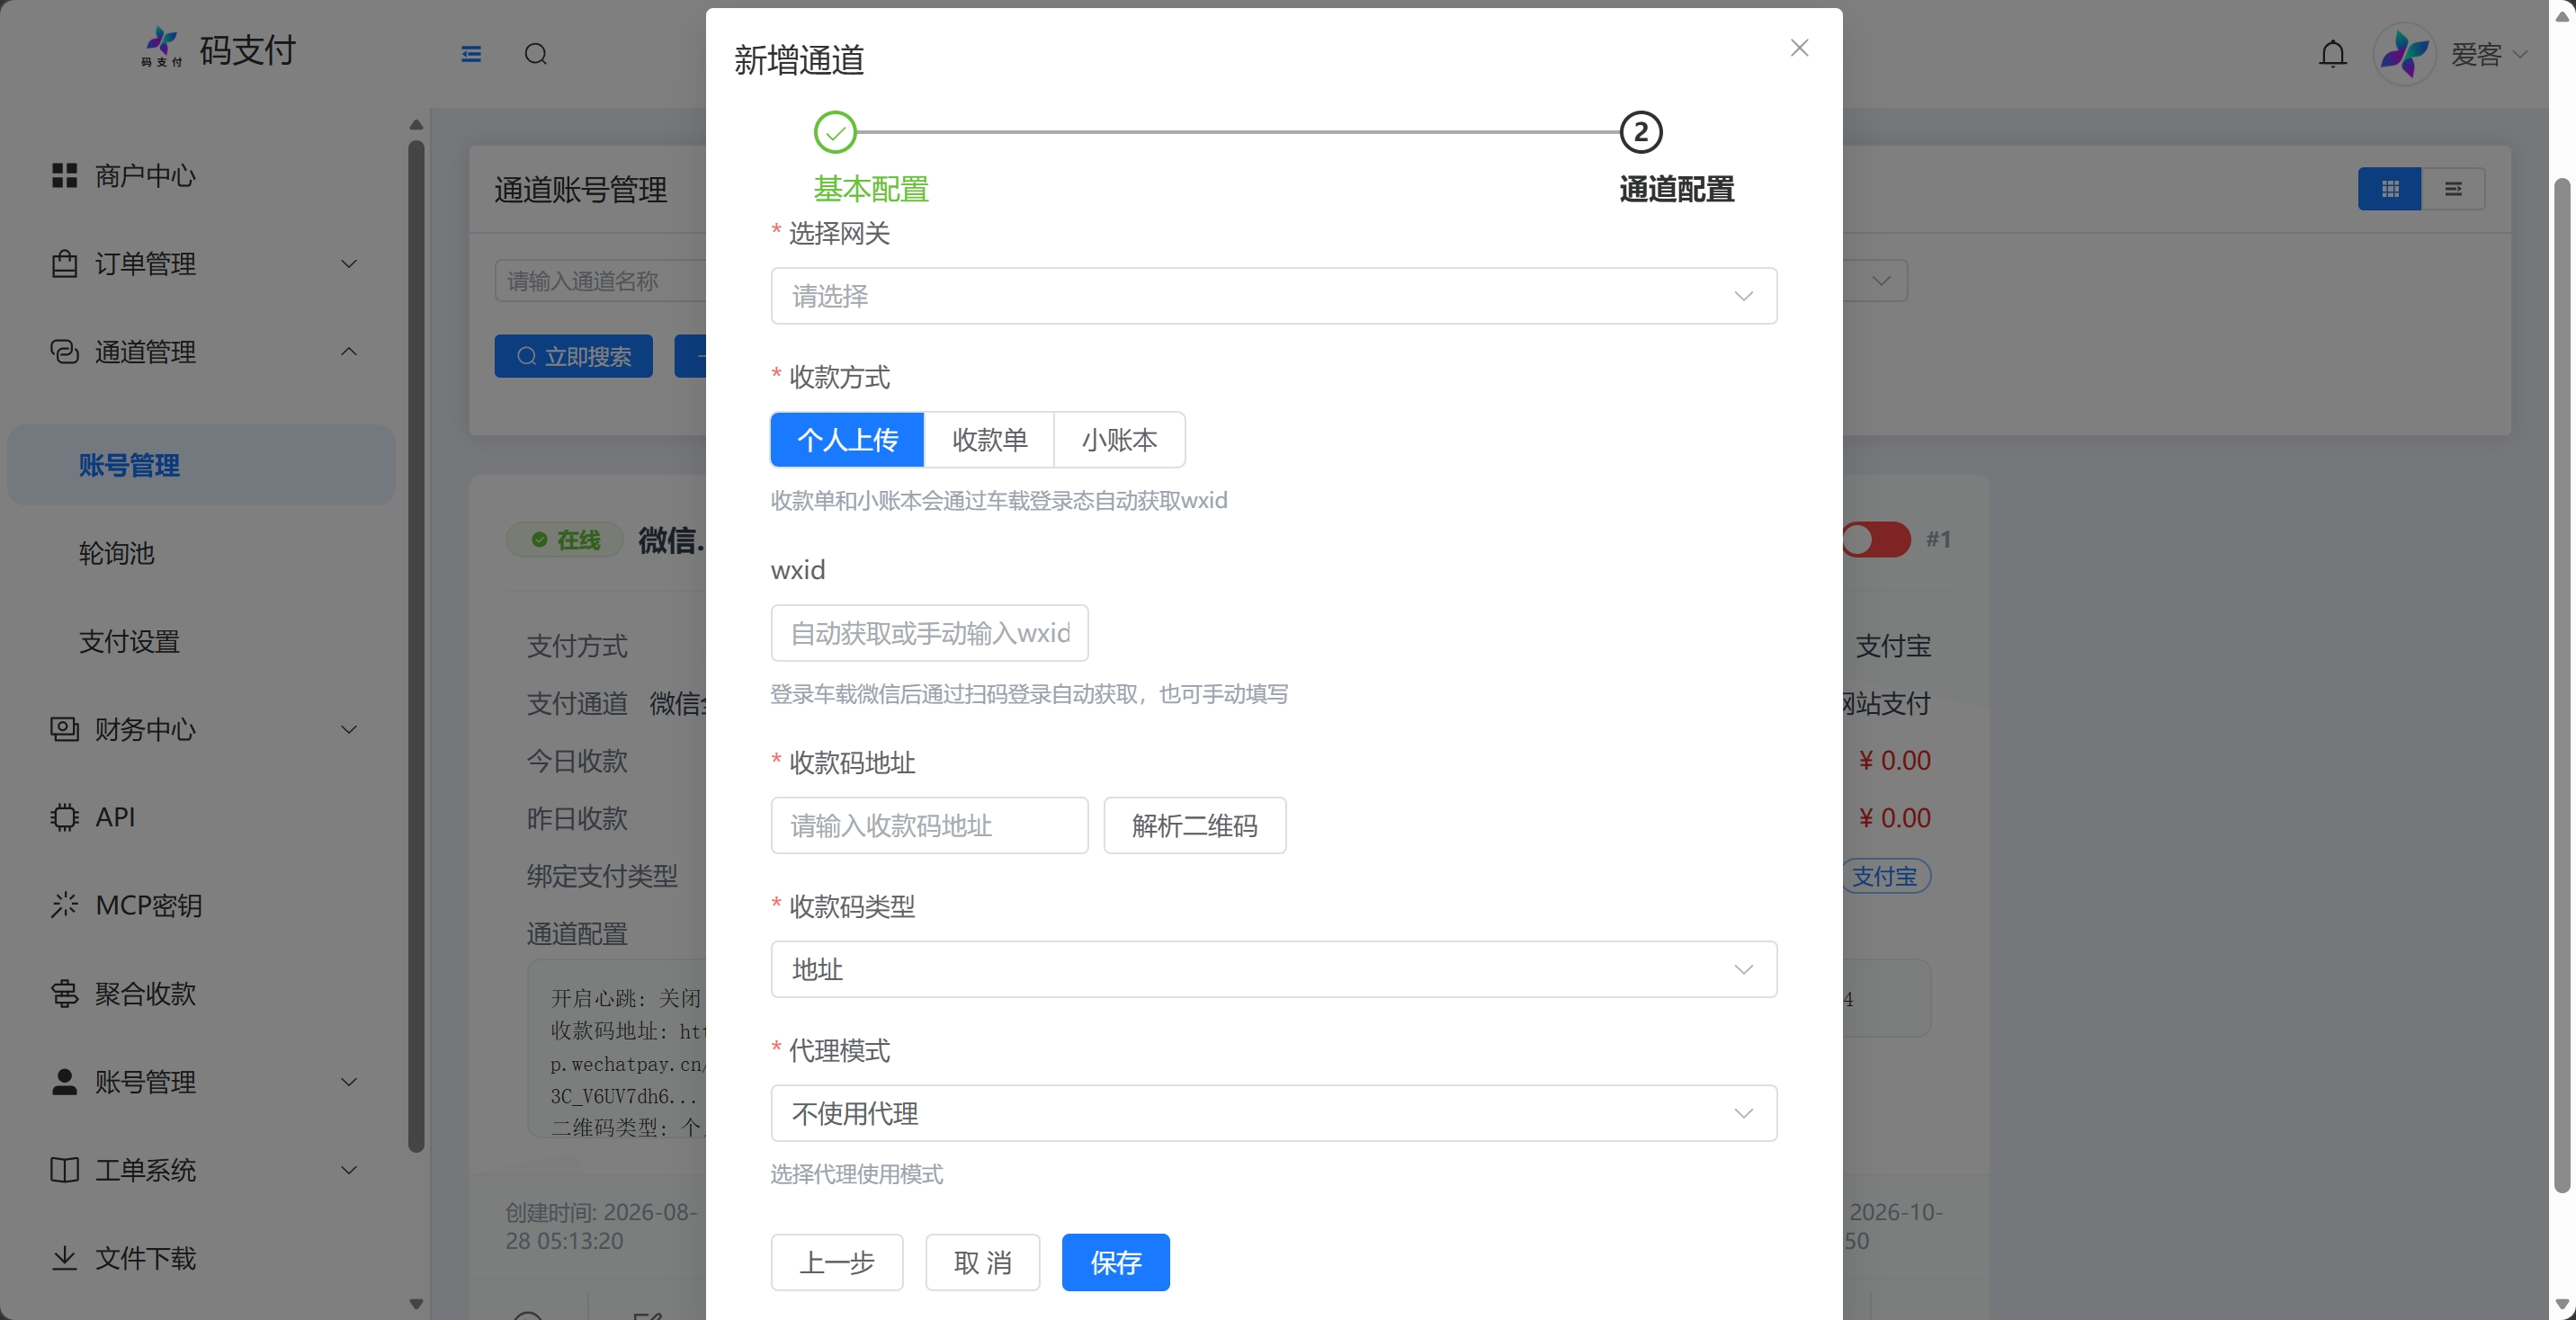
Task: Open the 代理模式 dropdown
Action: pyautogui.click(x=1273, y=1113)
